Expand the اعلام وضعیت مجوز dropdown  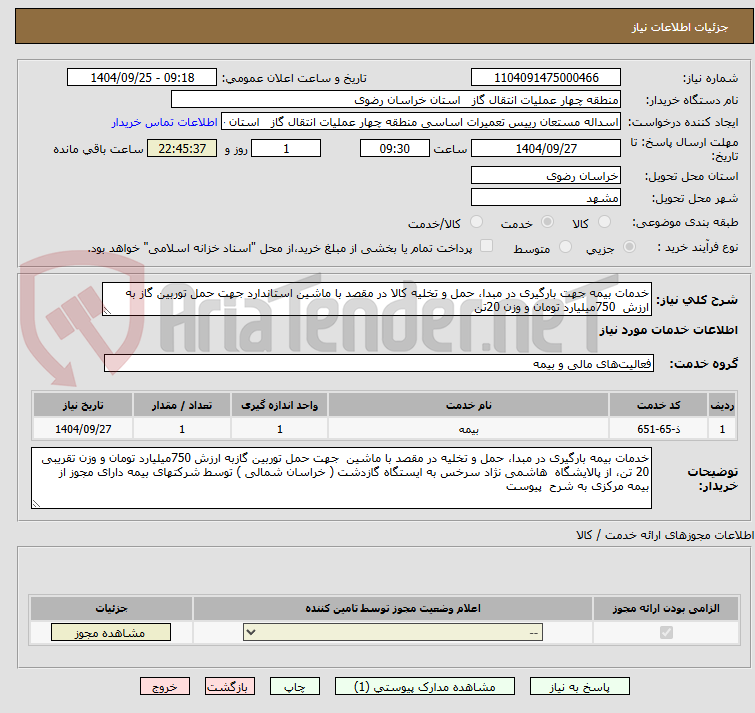click(x=395, y=633)
